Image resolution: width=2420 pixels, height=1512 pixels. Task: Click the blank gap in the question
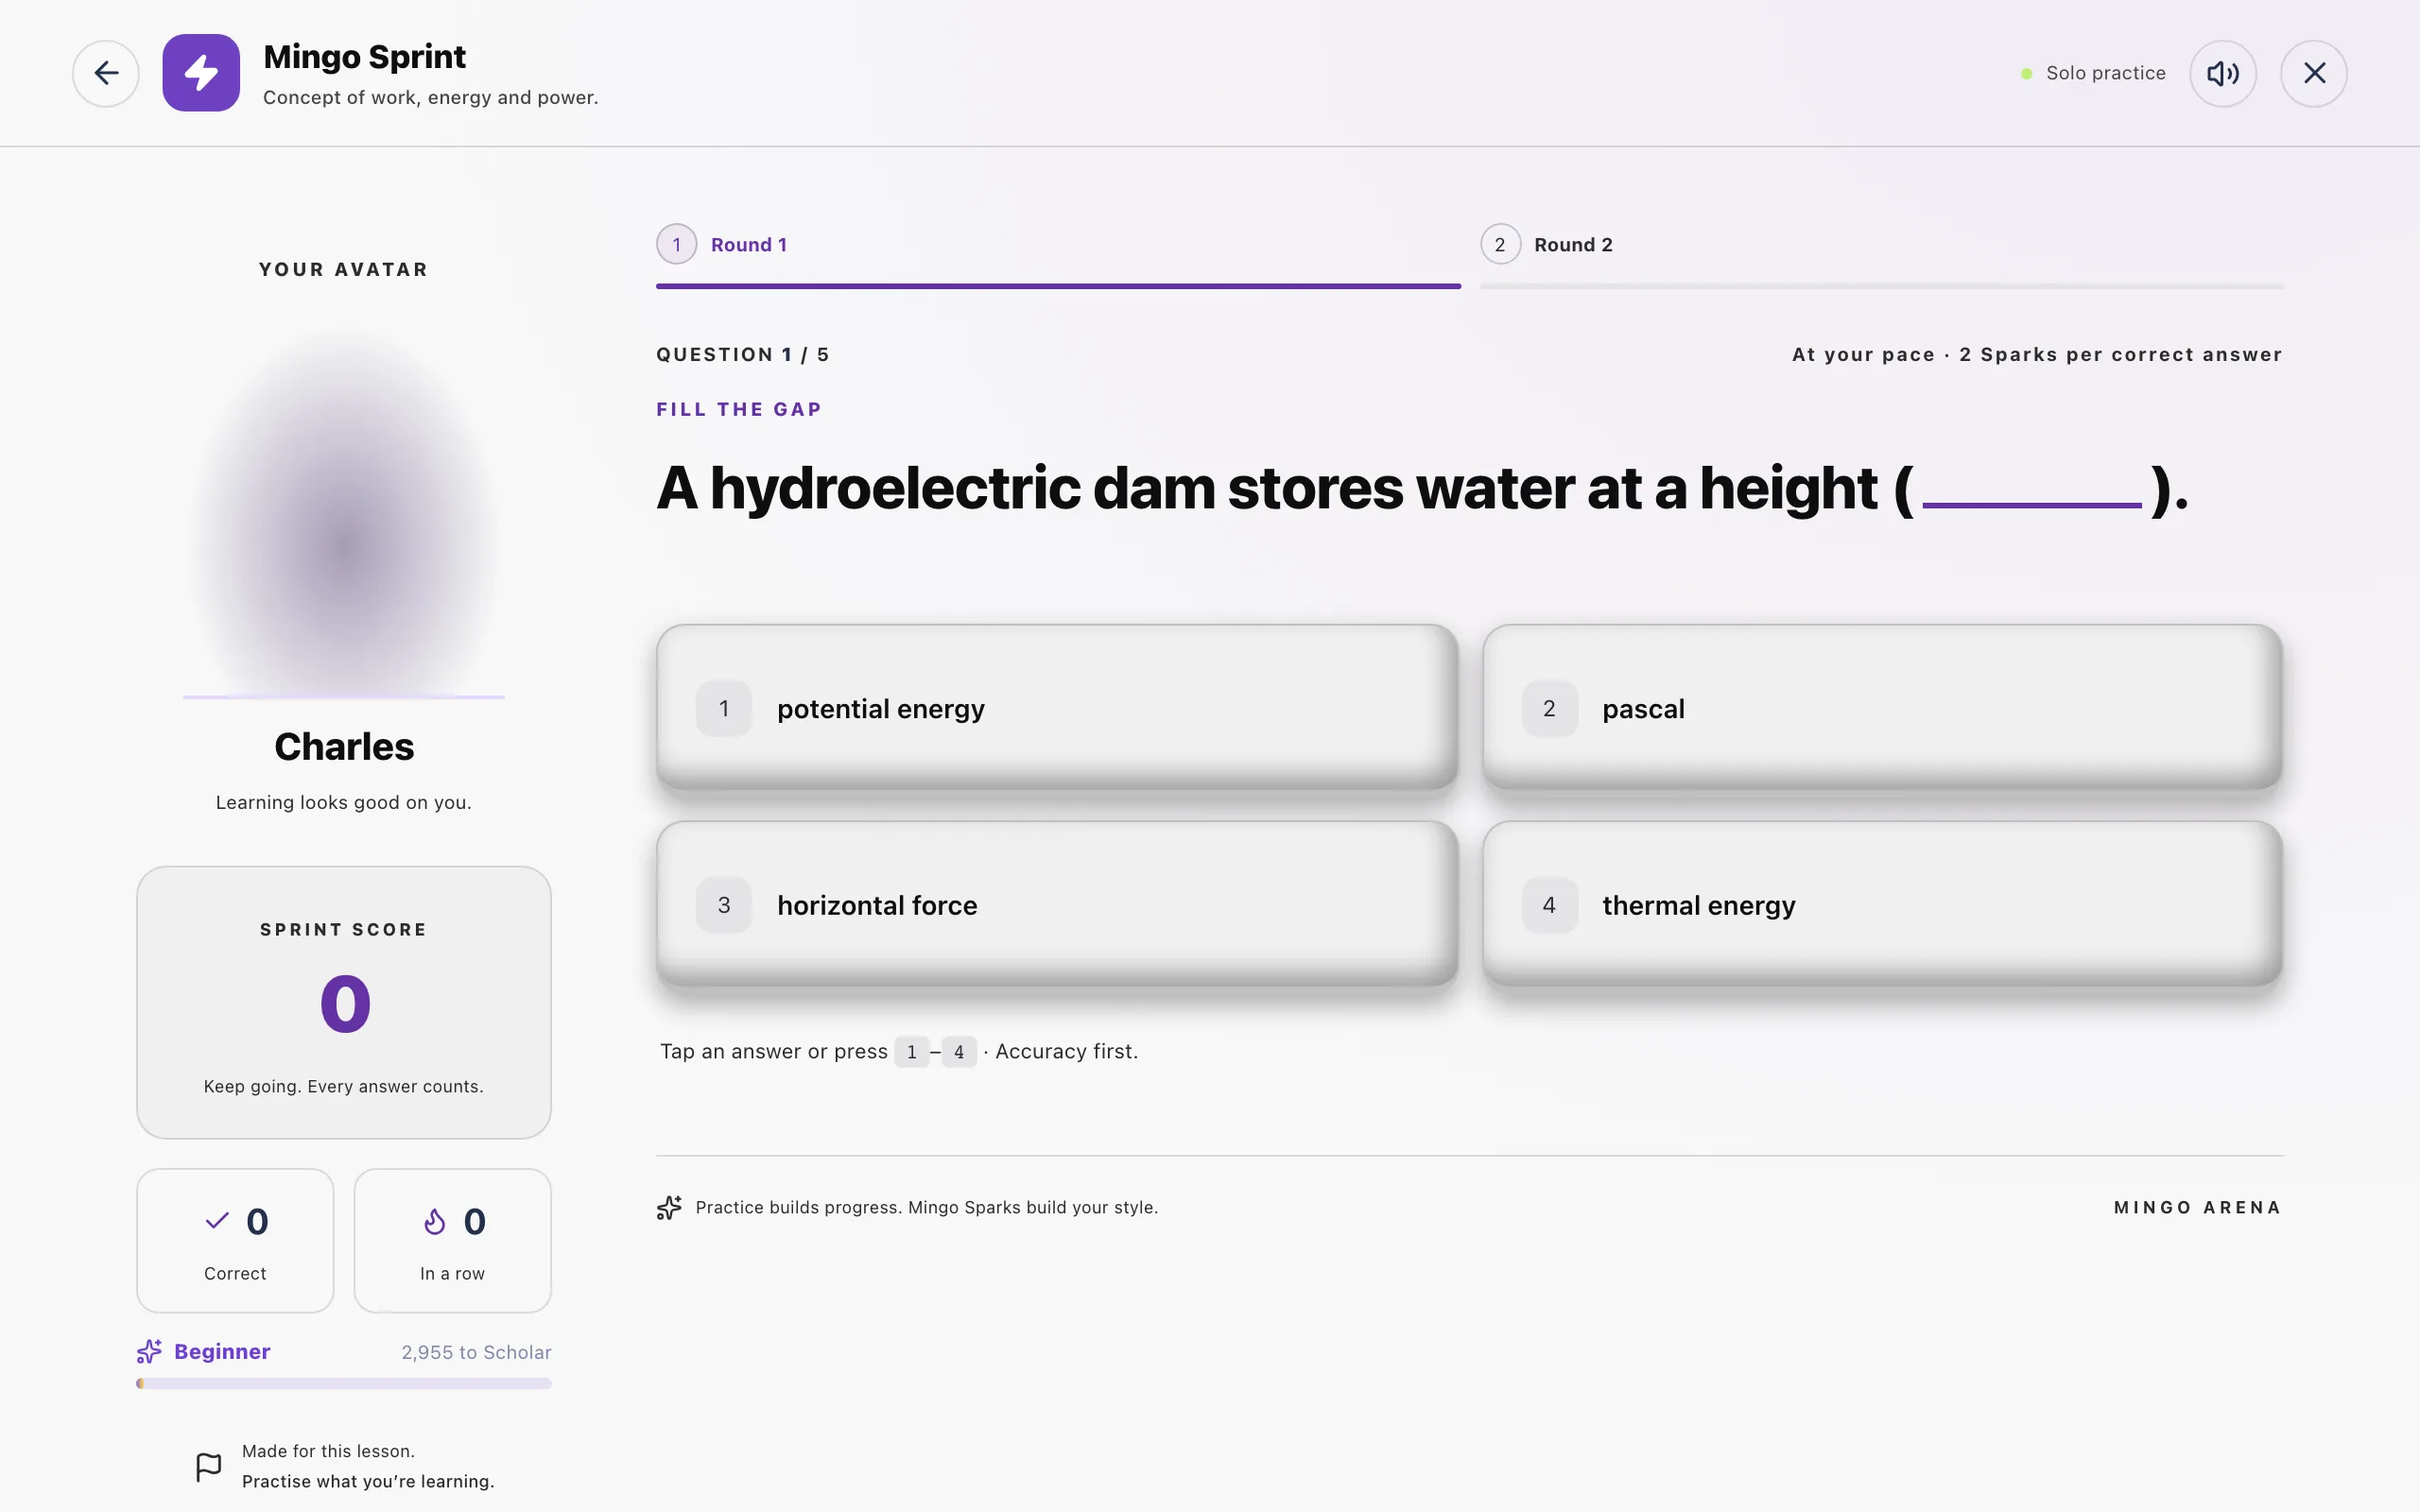tap(2032, 494)
